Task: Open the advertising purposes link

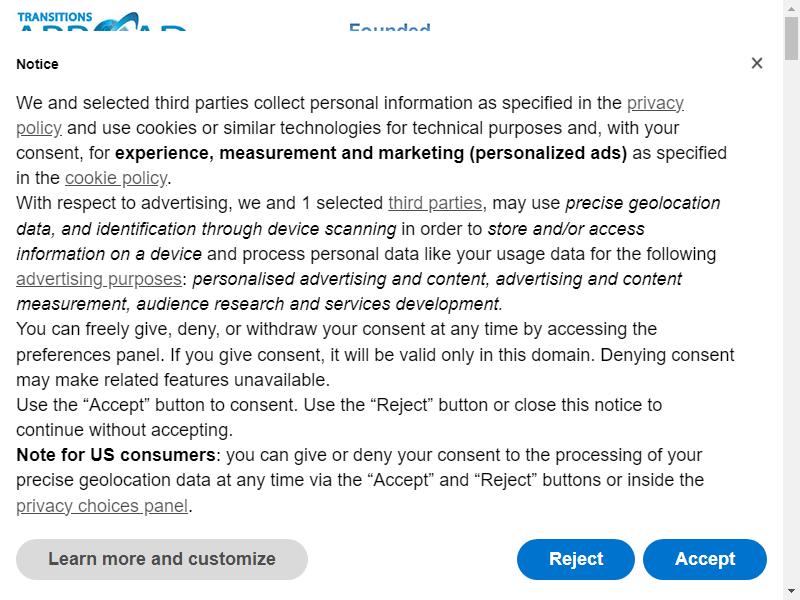Action: pyautogui.click(x=99, y=279)
